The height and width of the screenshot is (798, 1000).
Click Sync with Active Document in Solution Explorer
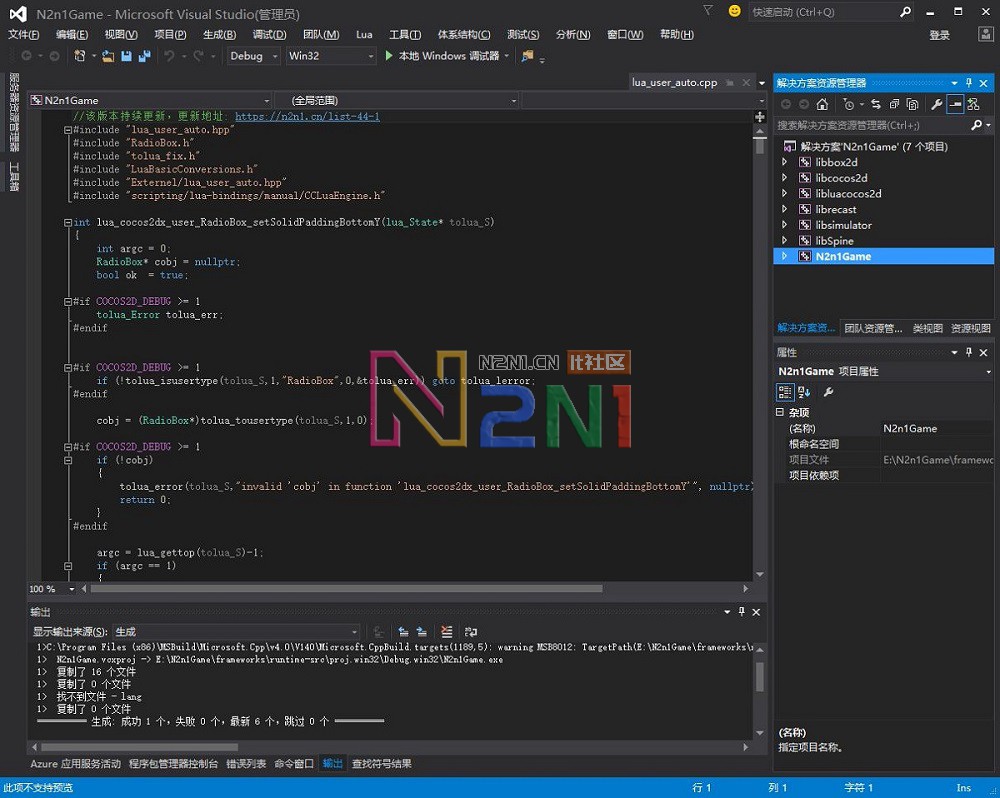click(x=877, y=104)
